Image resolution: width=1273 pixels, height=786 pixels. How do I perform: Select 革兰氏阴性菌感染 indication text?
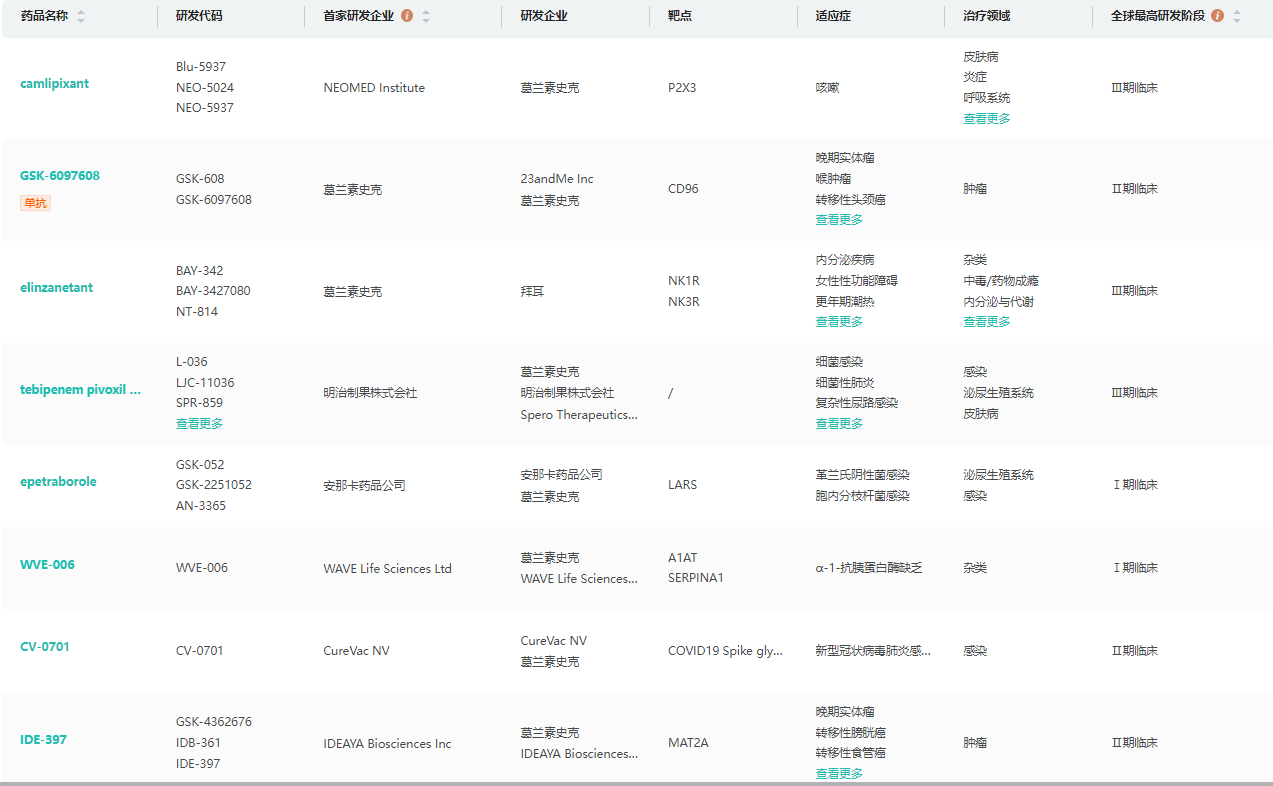click(862, 474)
